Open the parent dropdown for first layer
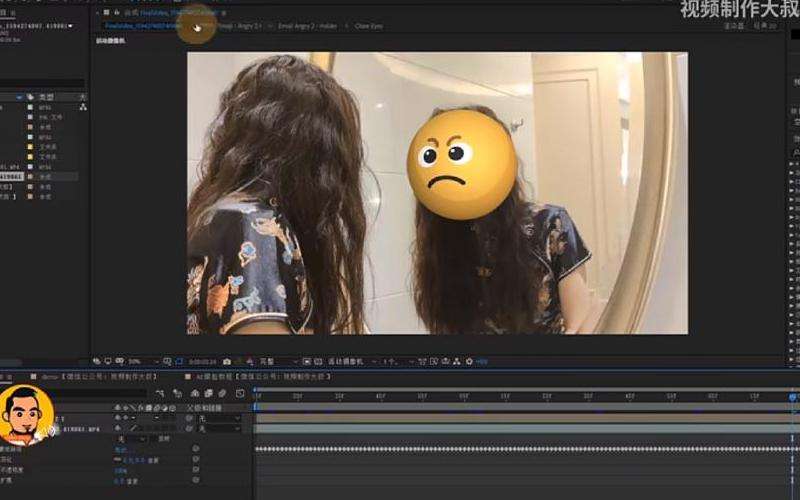The width and height of the screenshot is (800, 500). click(218, 419)
